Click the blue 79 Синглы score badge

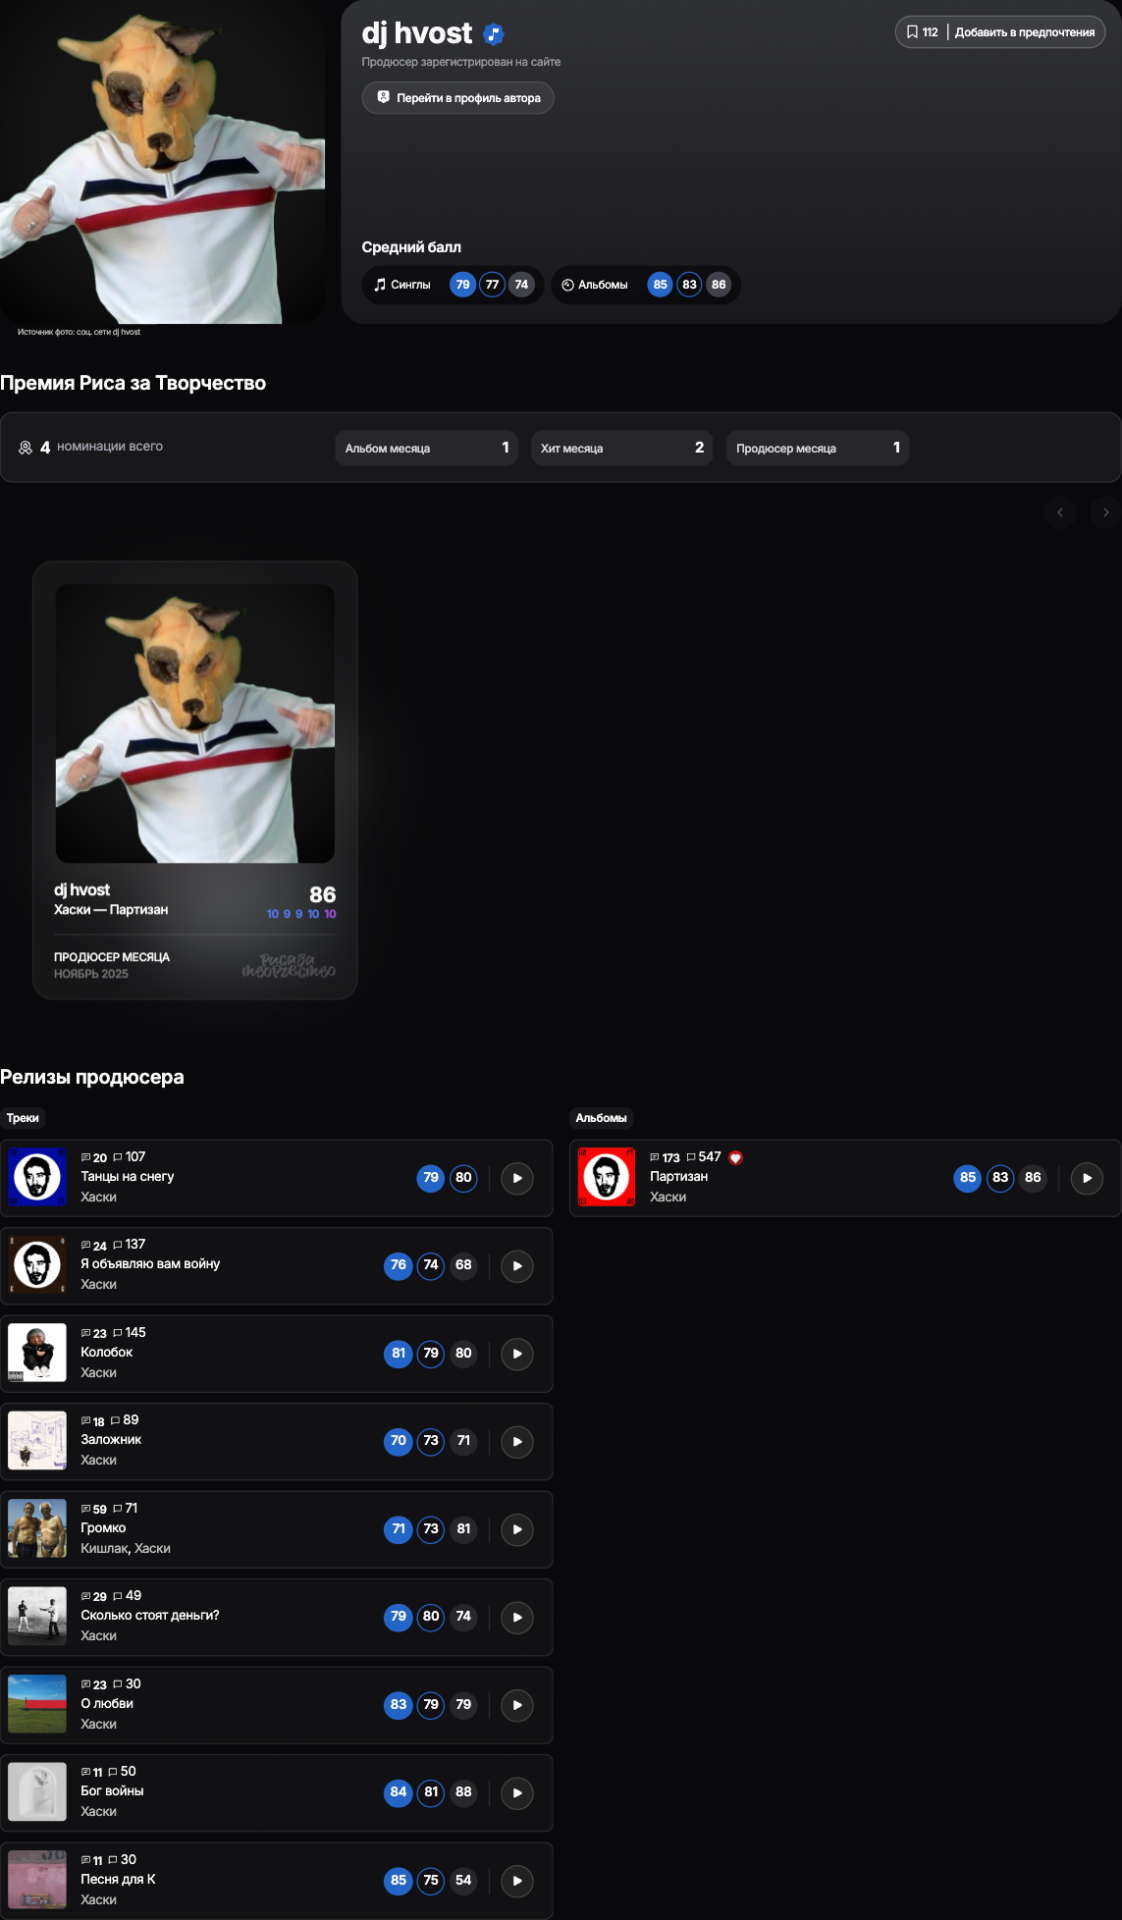coord(462,285)
